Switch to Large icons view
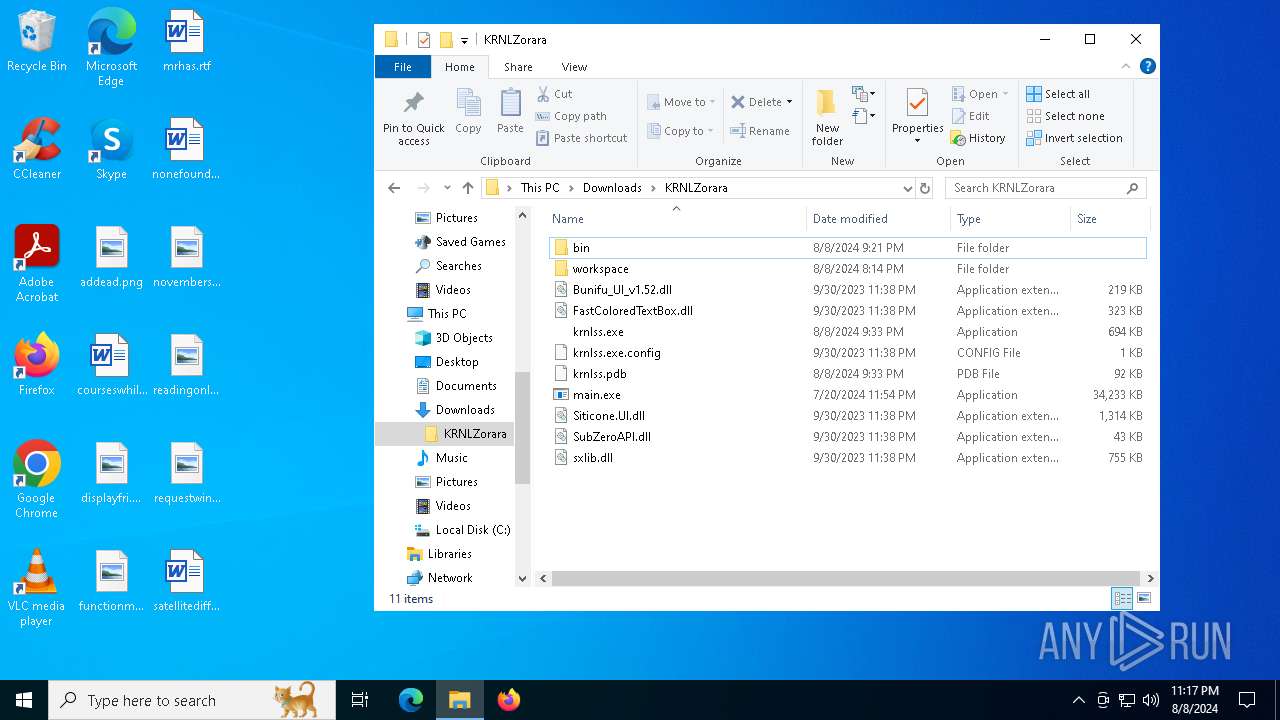1280x720 pixels. (1144, 598)
